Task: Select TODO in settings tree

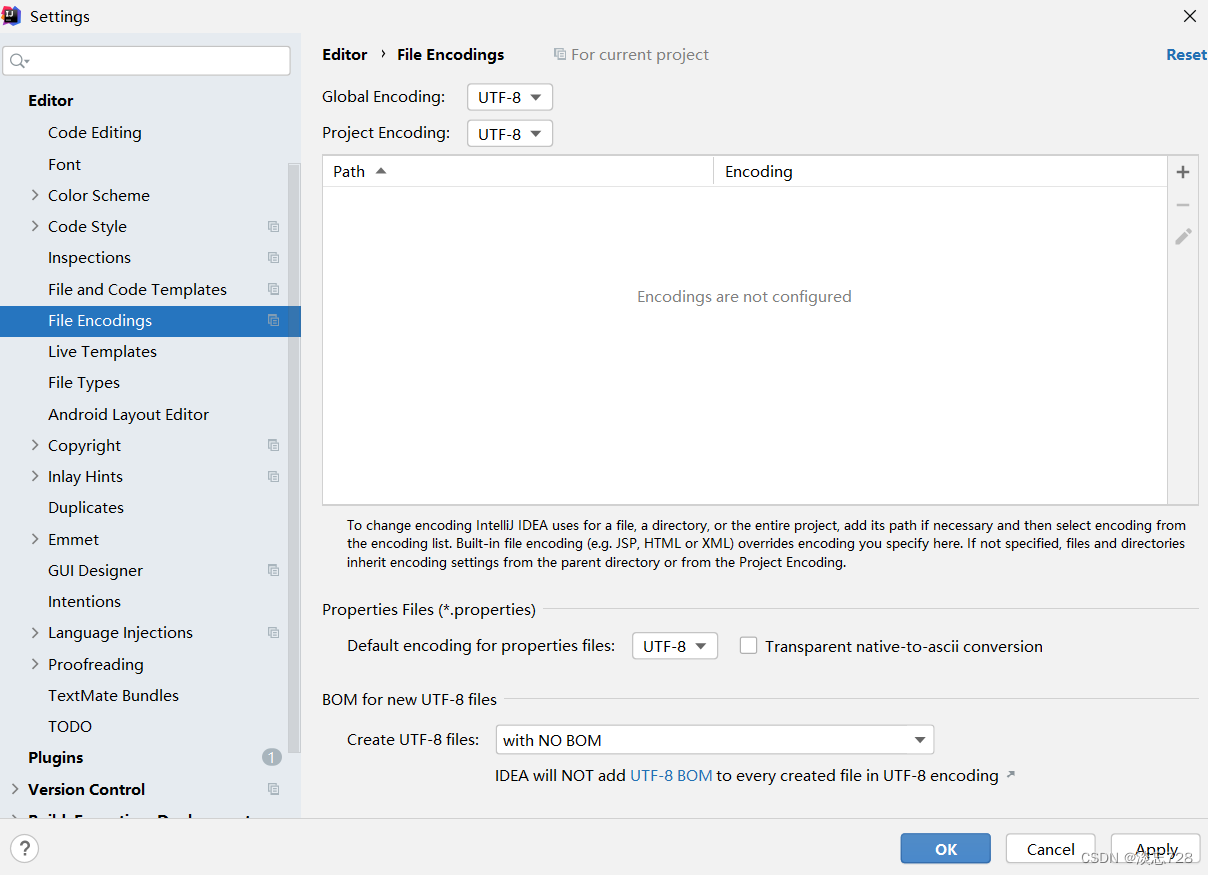Action: [x=70, y=726]
